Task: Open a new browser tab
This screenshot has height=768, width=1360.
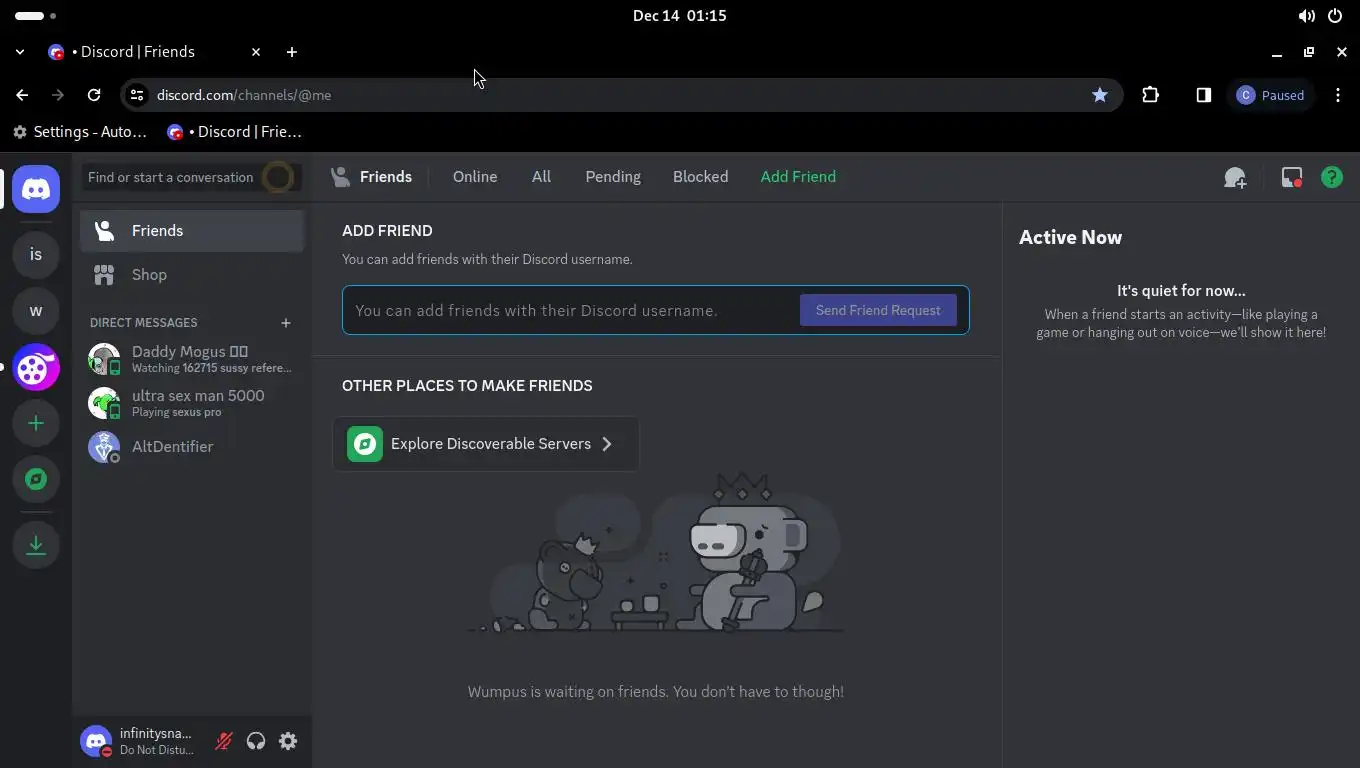Action: tap(292, 52)
